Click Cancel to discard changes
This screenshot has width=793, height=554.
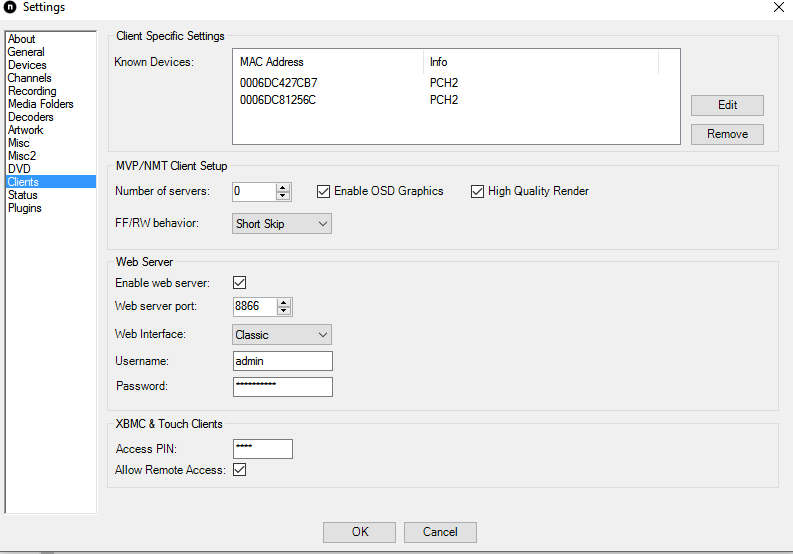pos(440,532)
